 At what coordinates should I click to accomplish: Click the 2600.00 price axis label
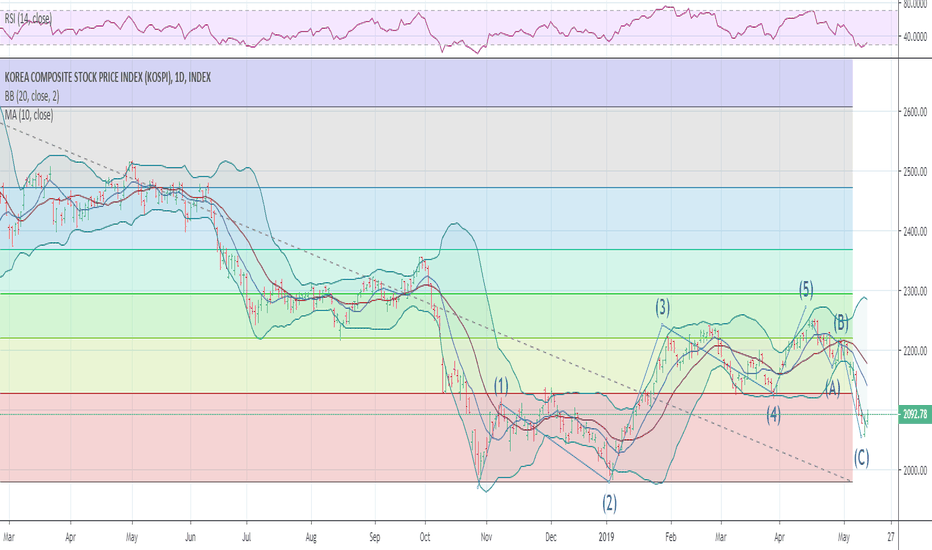pyautogui.click(x=915, y=112)
